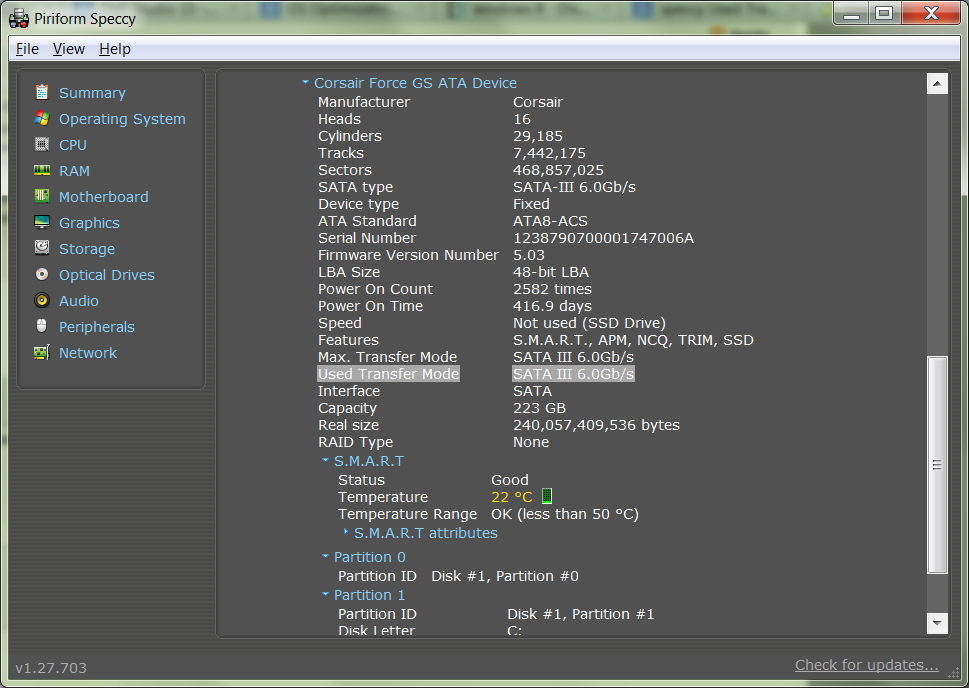The image size is (969, 688).
Task: Click the Operating System Windows flag icon
Action: 41,118
